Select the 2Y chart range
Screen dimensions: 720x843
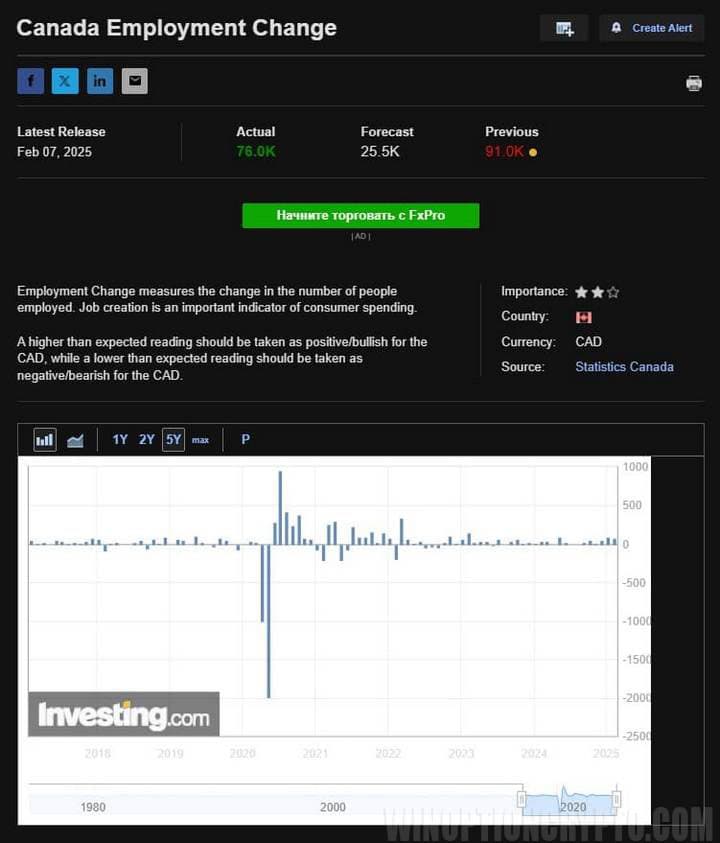tap(147, 439)
